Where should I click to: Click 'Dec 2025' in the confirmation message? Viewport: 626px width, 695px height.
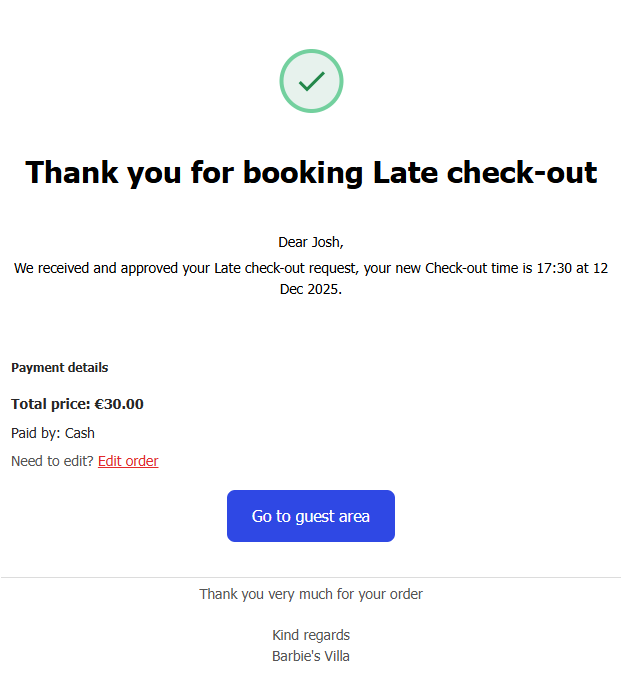click(x=311, y=289)
